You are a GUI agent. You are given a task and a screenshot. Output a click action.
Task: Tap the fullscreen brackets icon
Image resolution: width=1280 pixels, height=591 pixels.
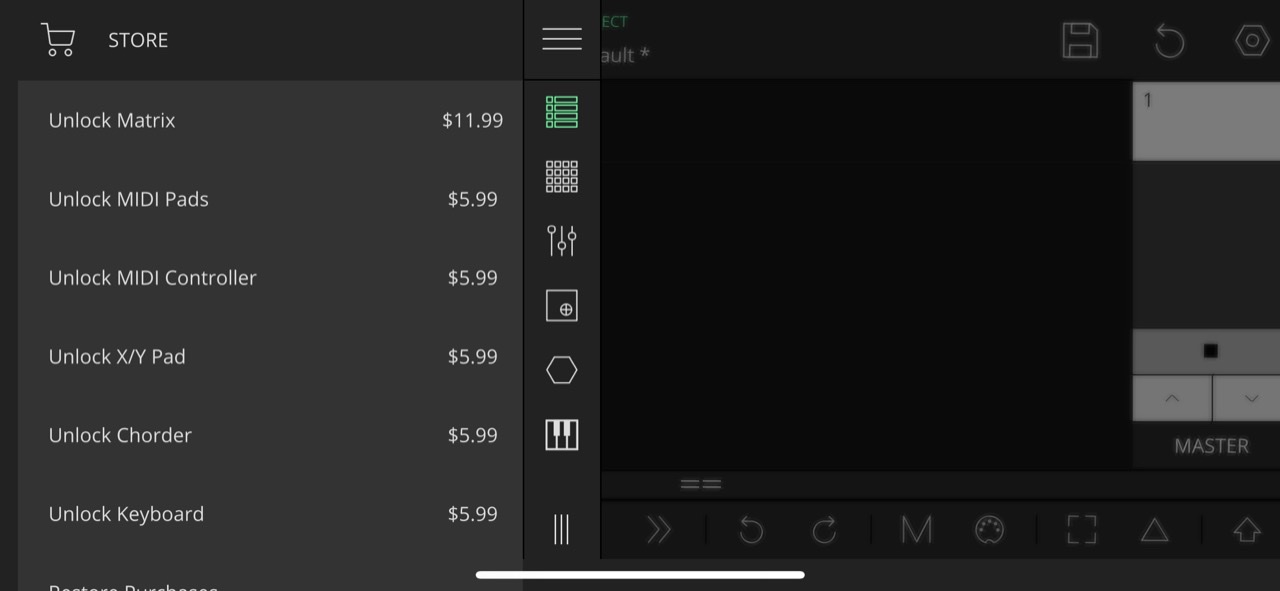(x=1082, y=530)
